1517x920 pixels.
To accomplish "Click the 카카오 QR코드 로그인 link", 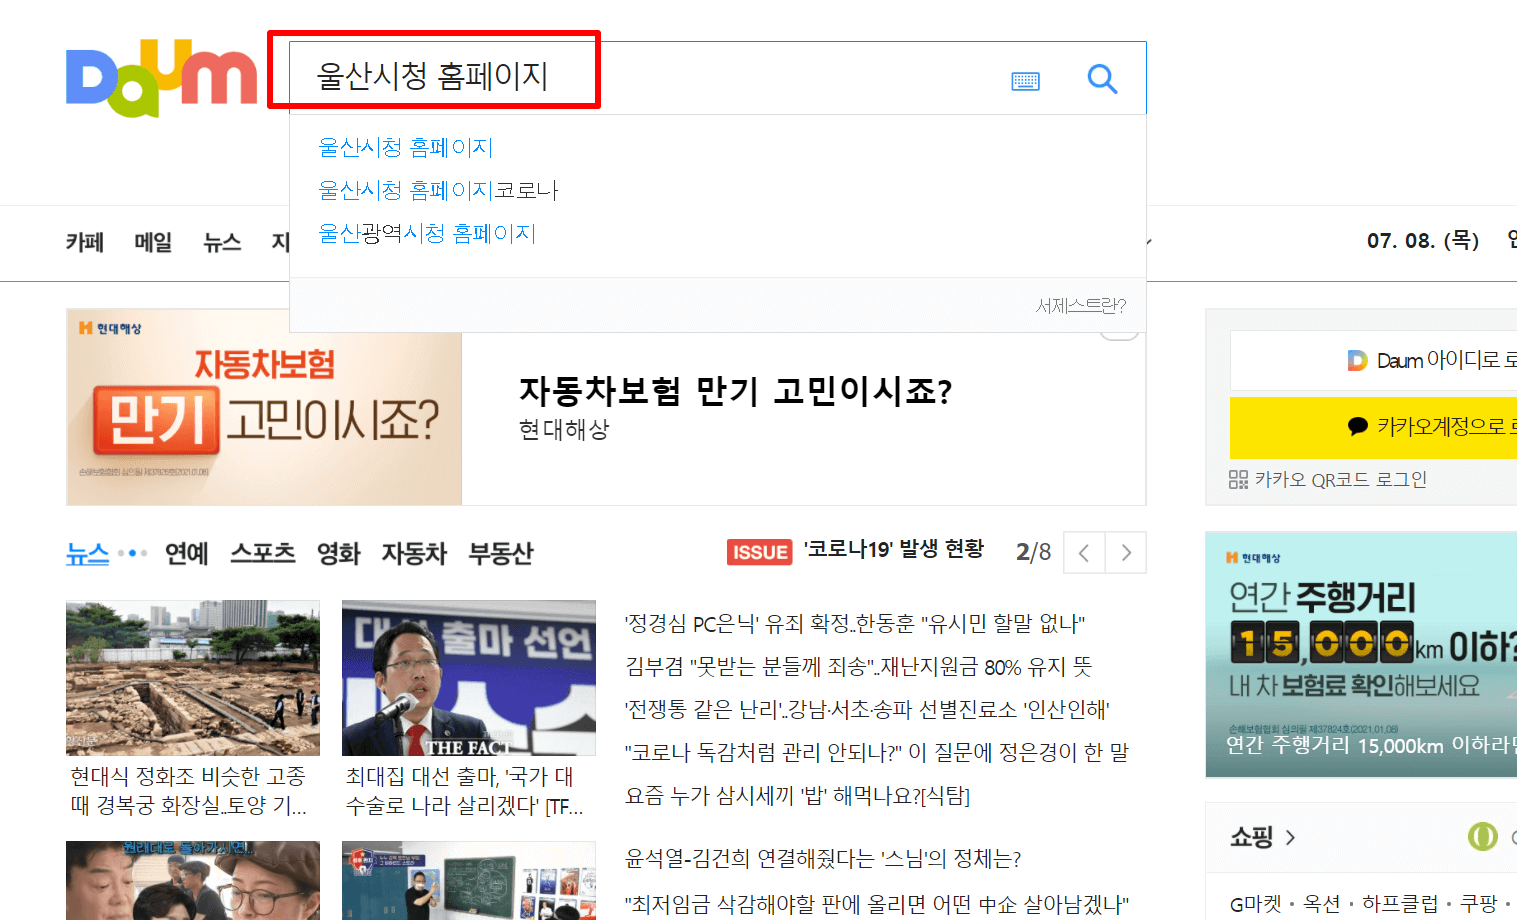I will point(1341,480).
